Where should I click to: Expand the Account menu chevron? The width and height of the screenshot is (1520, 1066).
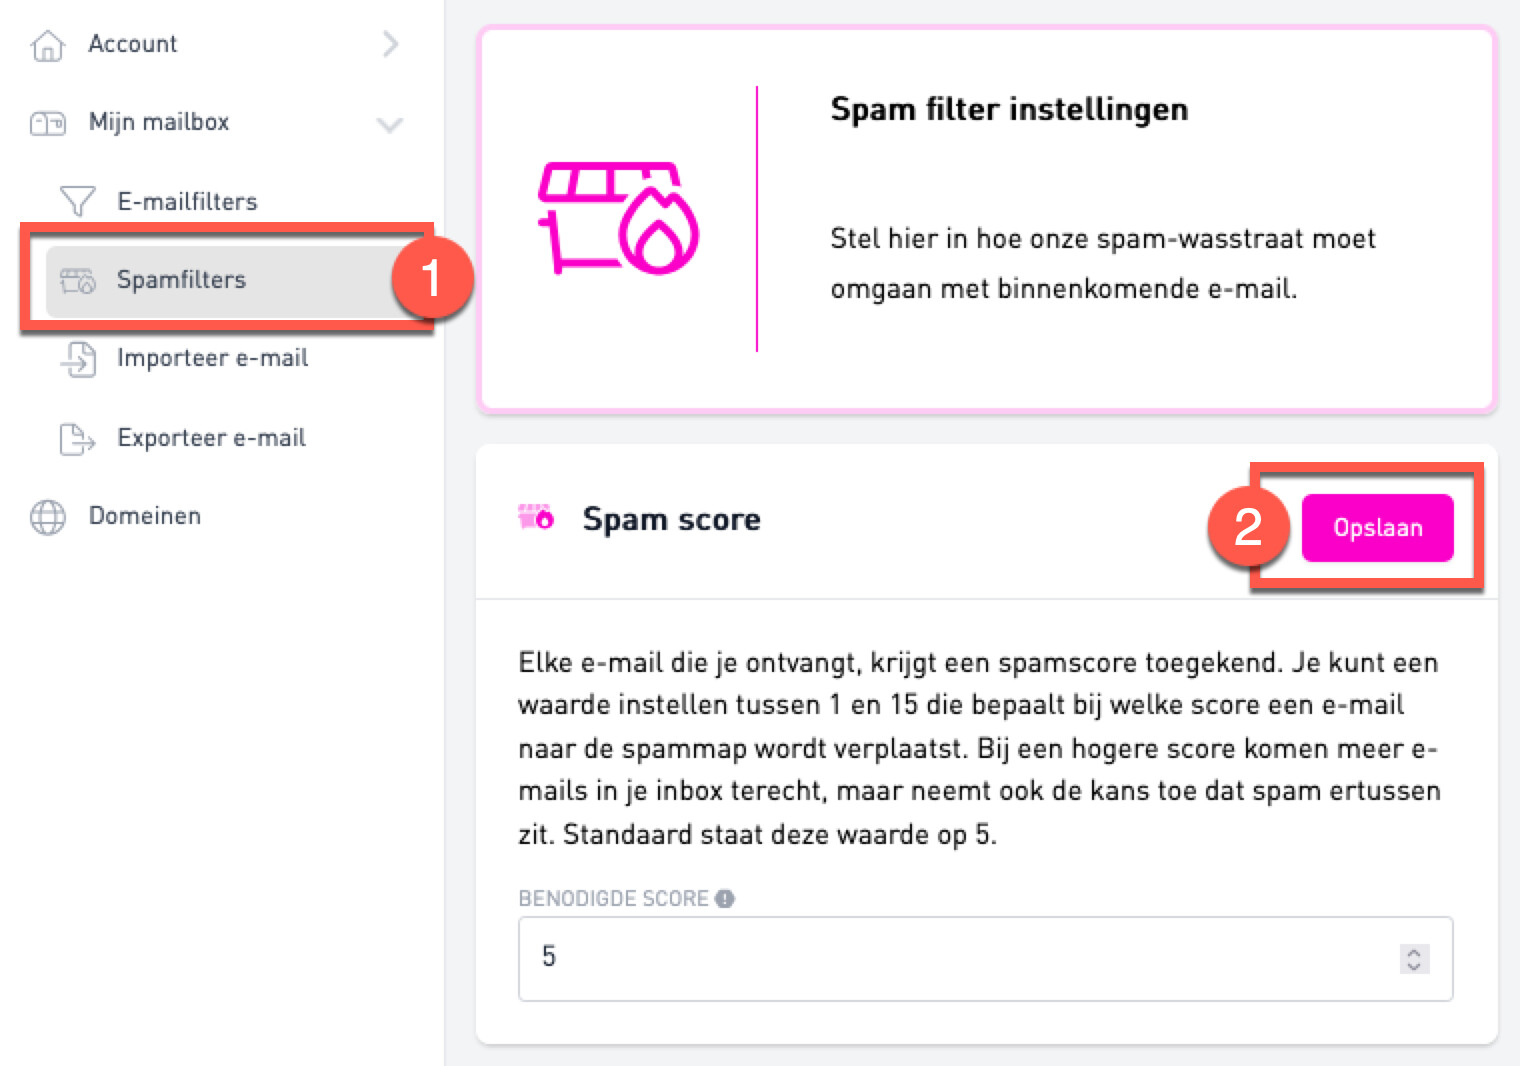coord(390,44)
